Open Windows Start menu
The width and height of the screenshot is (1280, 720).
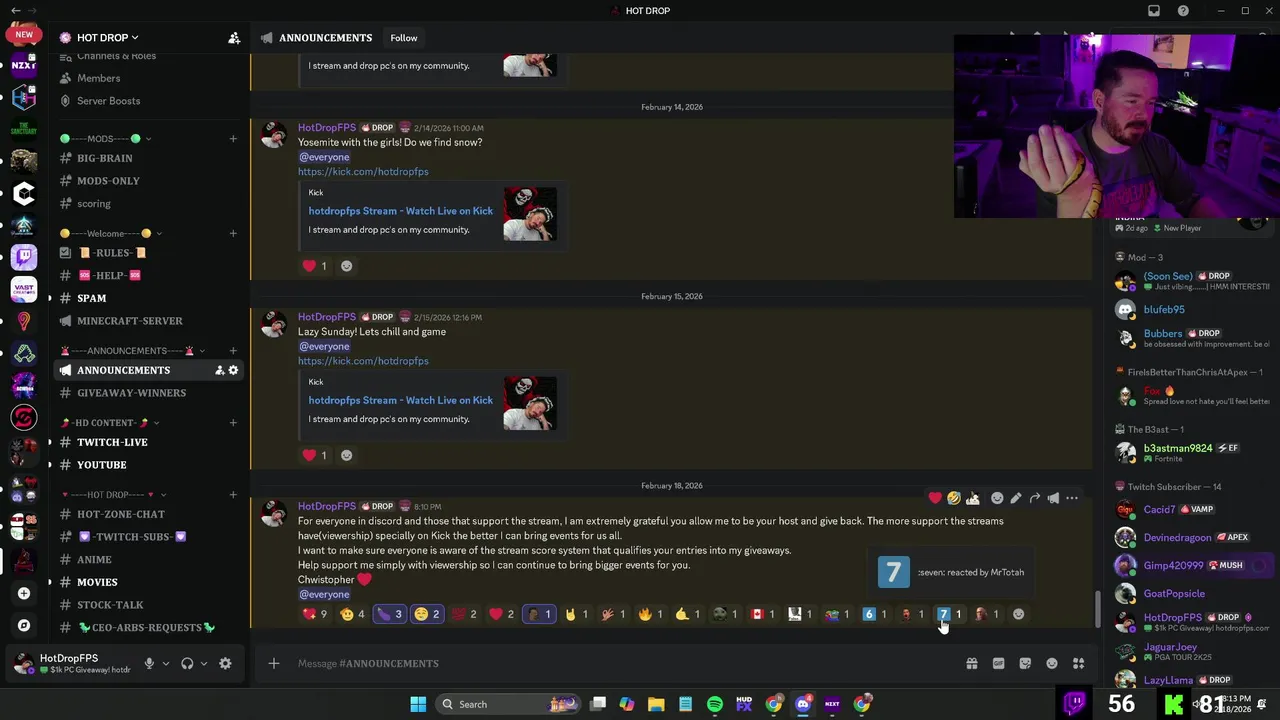(x=418, y=704)
